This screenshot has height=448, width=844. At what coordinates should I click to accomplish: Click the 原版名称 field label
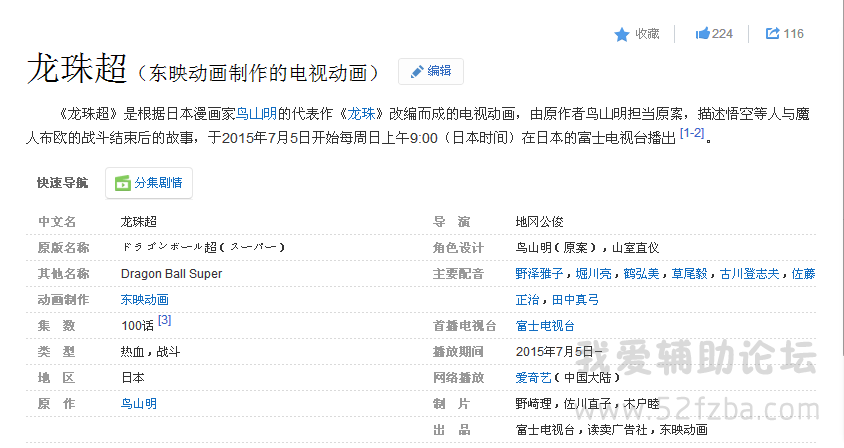pyautogui.click(x=63, y=248)
